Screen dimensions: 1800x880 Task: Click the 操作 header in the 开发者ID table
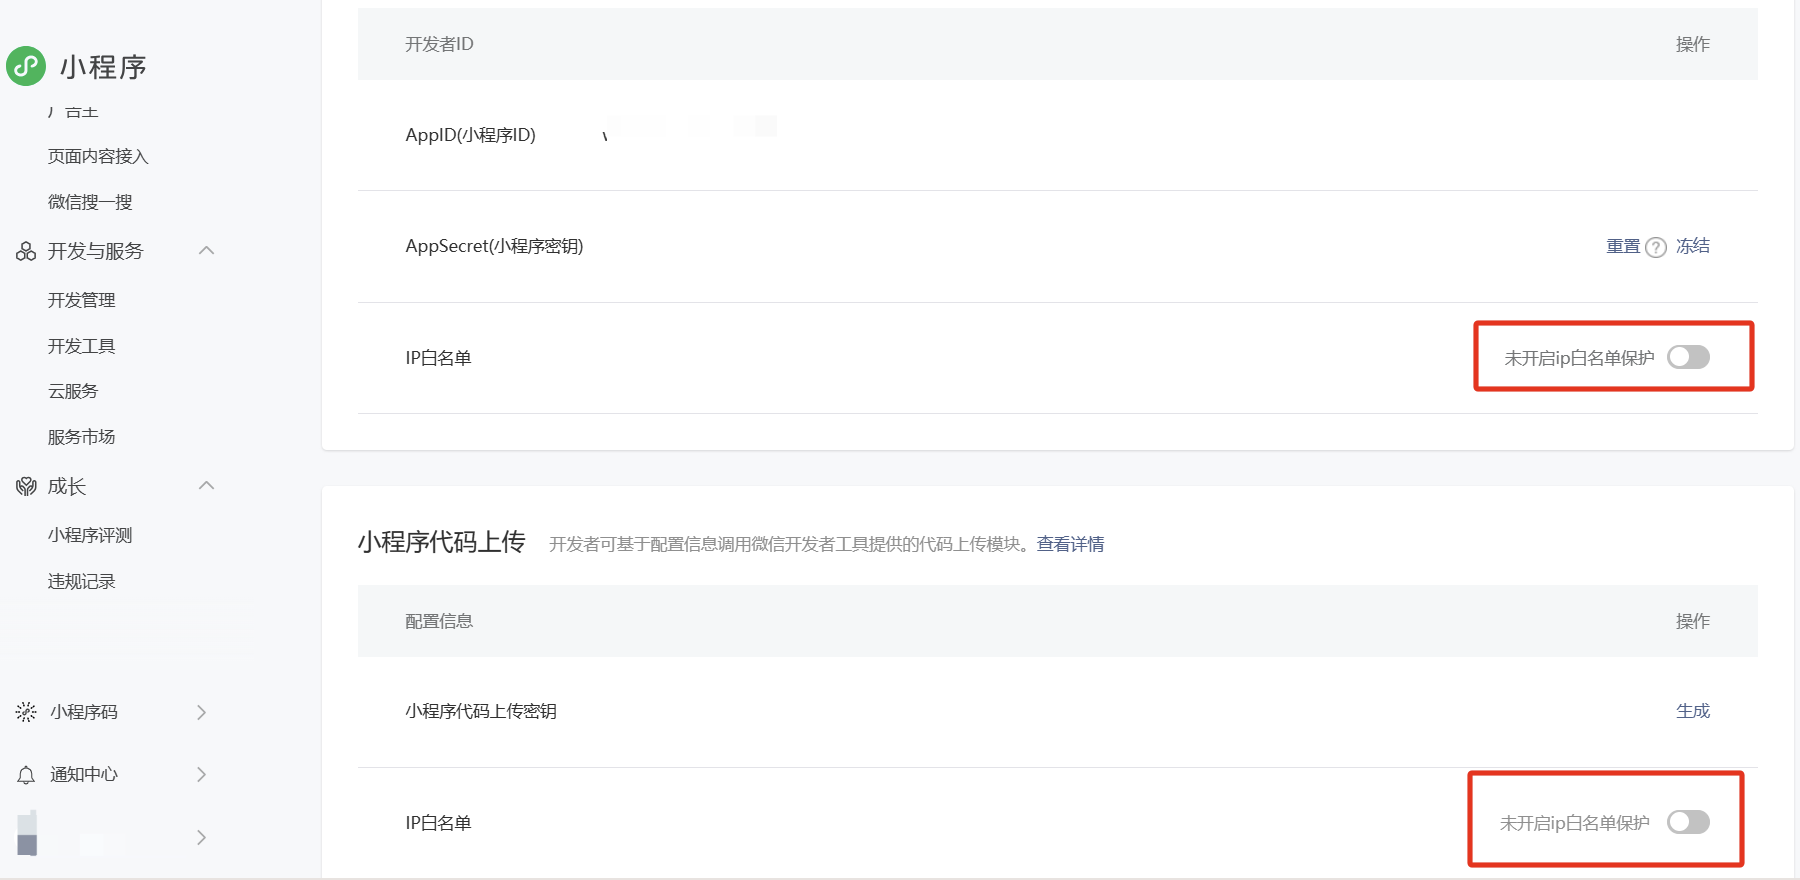(1693, 44)
